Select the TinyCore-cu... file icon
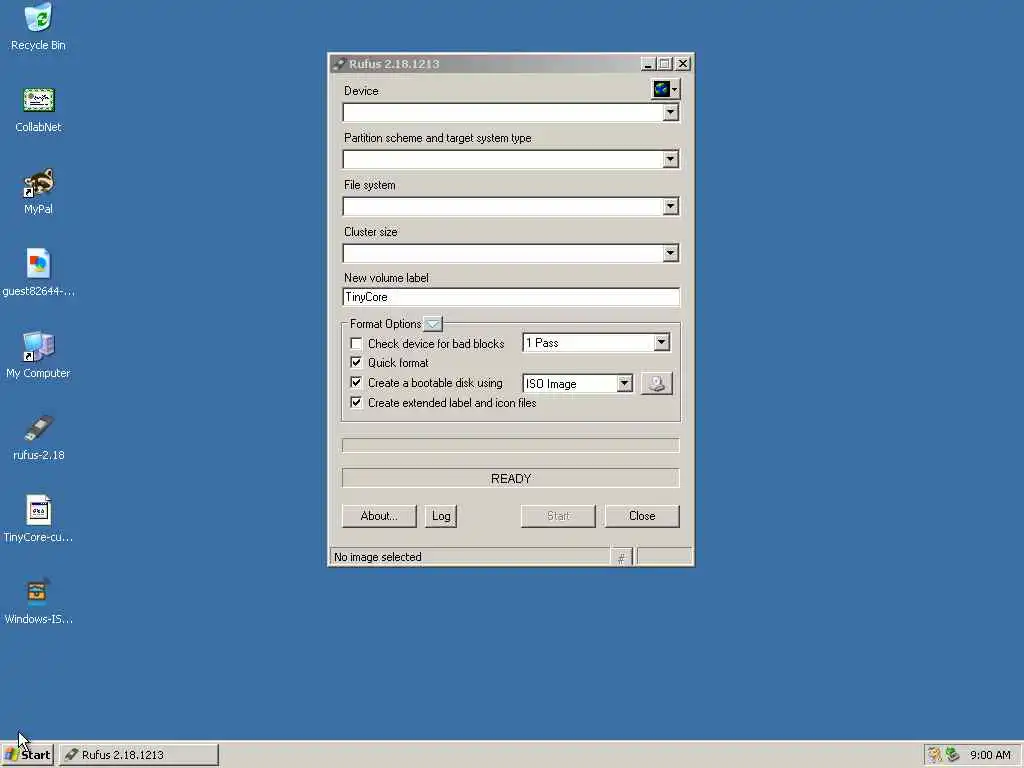1024x768 pixels. click(38, 519)
